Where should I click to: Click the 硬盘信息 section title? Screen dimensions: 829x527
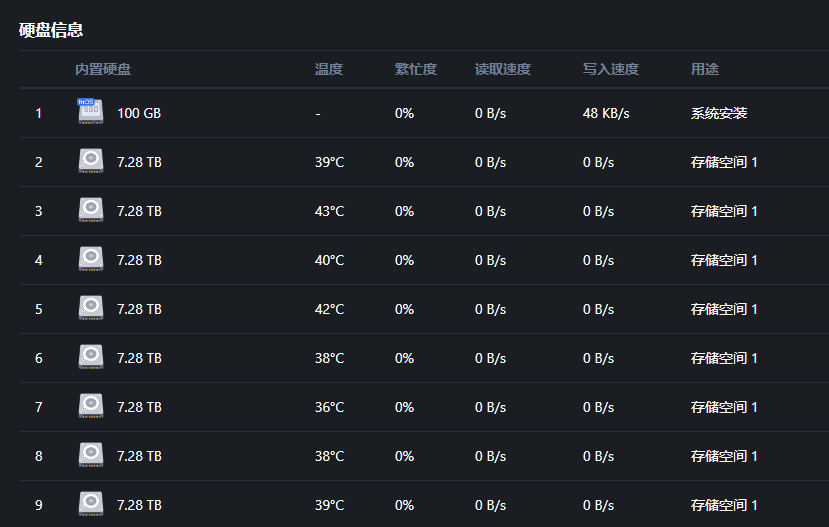pos(51,30)
